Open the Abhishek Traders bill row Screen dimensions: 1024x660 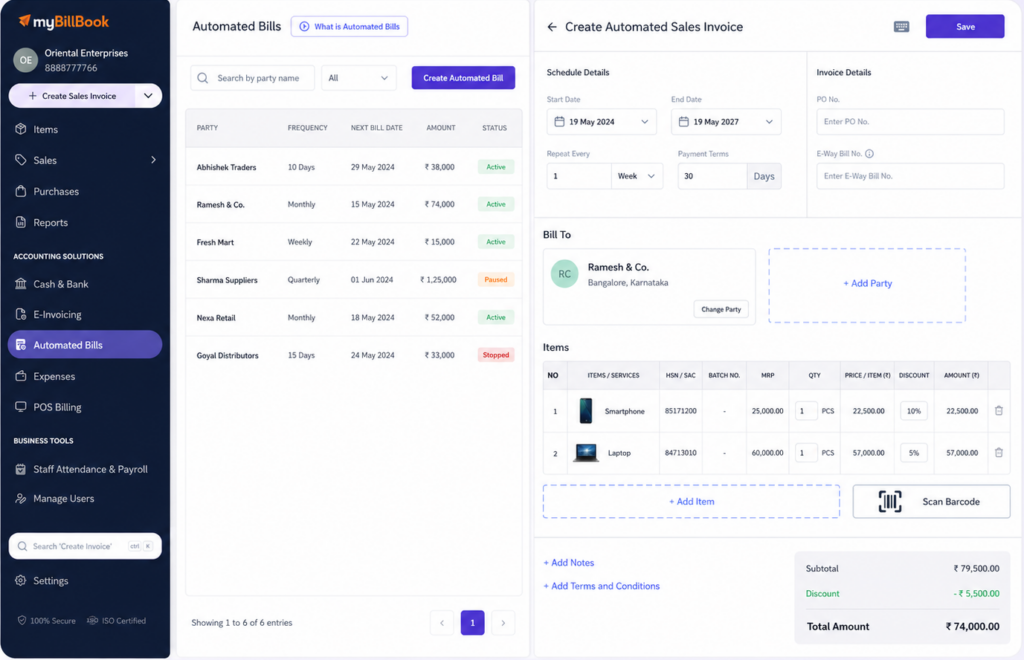353,167
